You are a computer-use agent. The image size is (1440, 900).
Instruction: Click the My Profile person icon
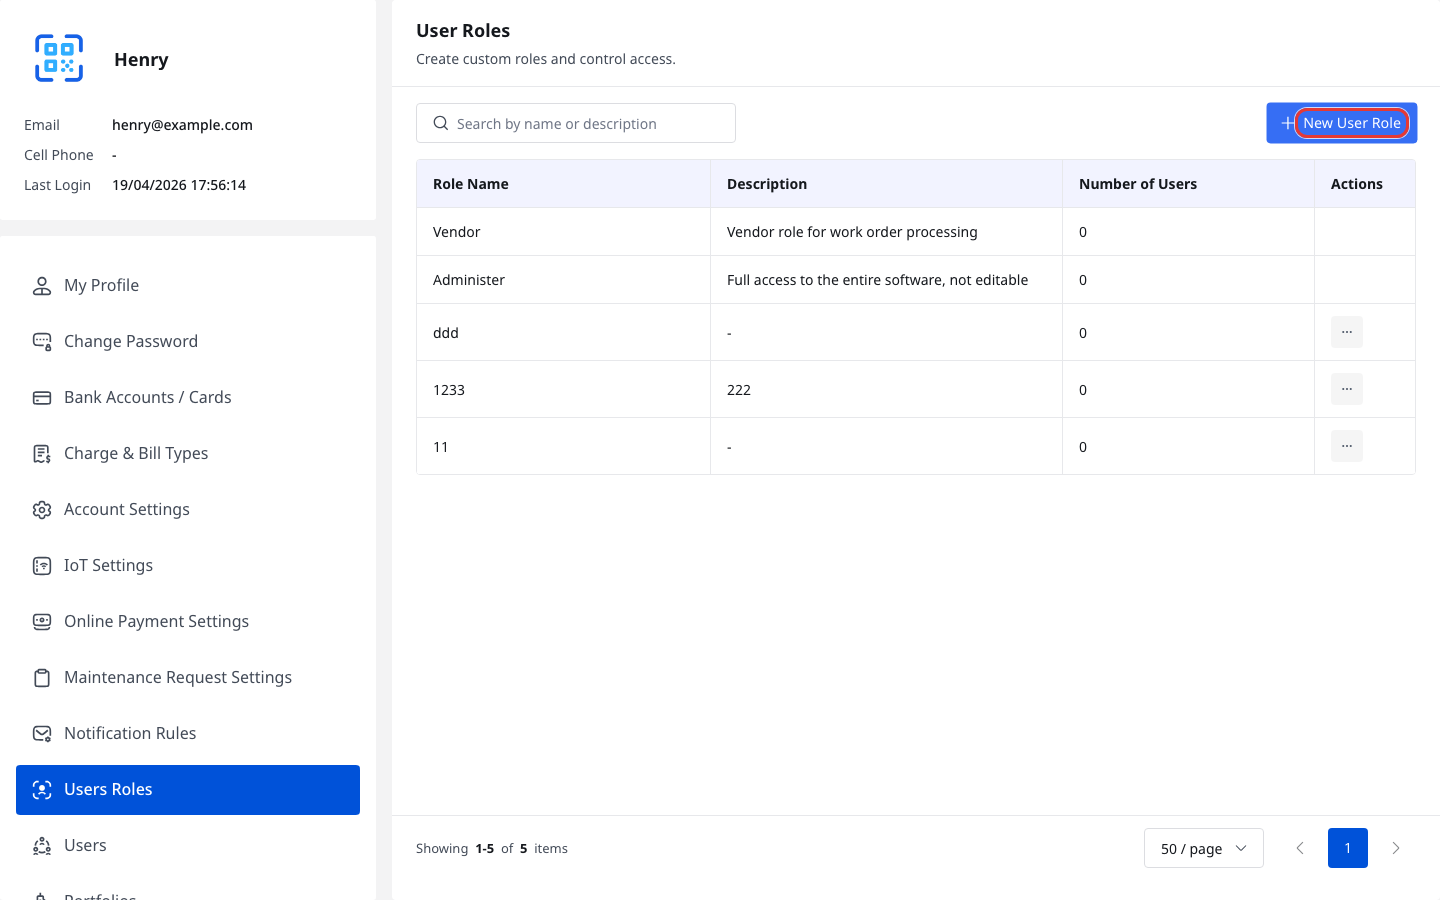pos(42,286)
